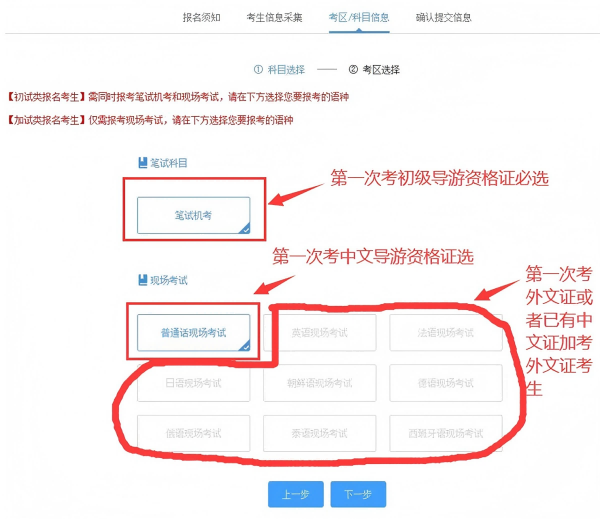Toggle the 普通话现场考试 option
The width and height of the screenshot is (600, 519).
click(x=193, y=332)
